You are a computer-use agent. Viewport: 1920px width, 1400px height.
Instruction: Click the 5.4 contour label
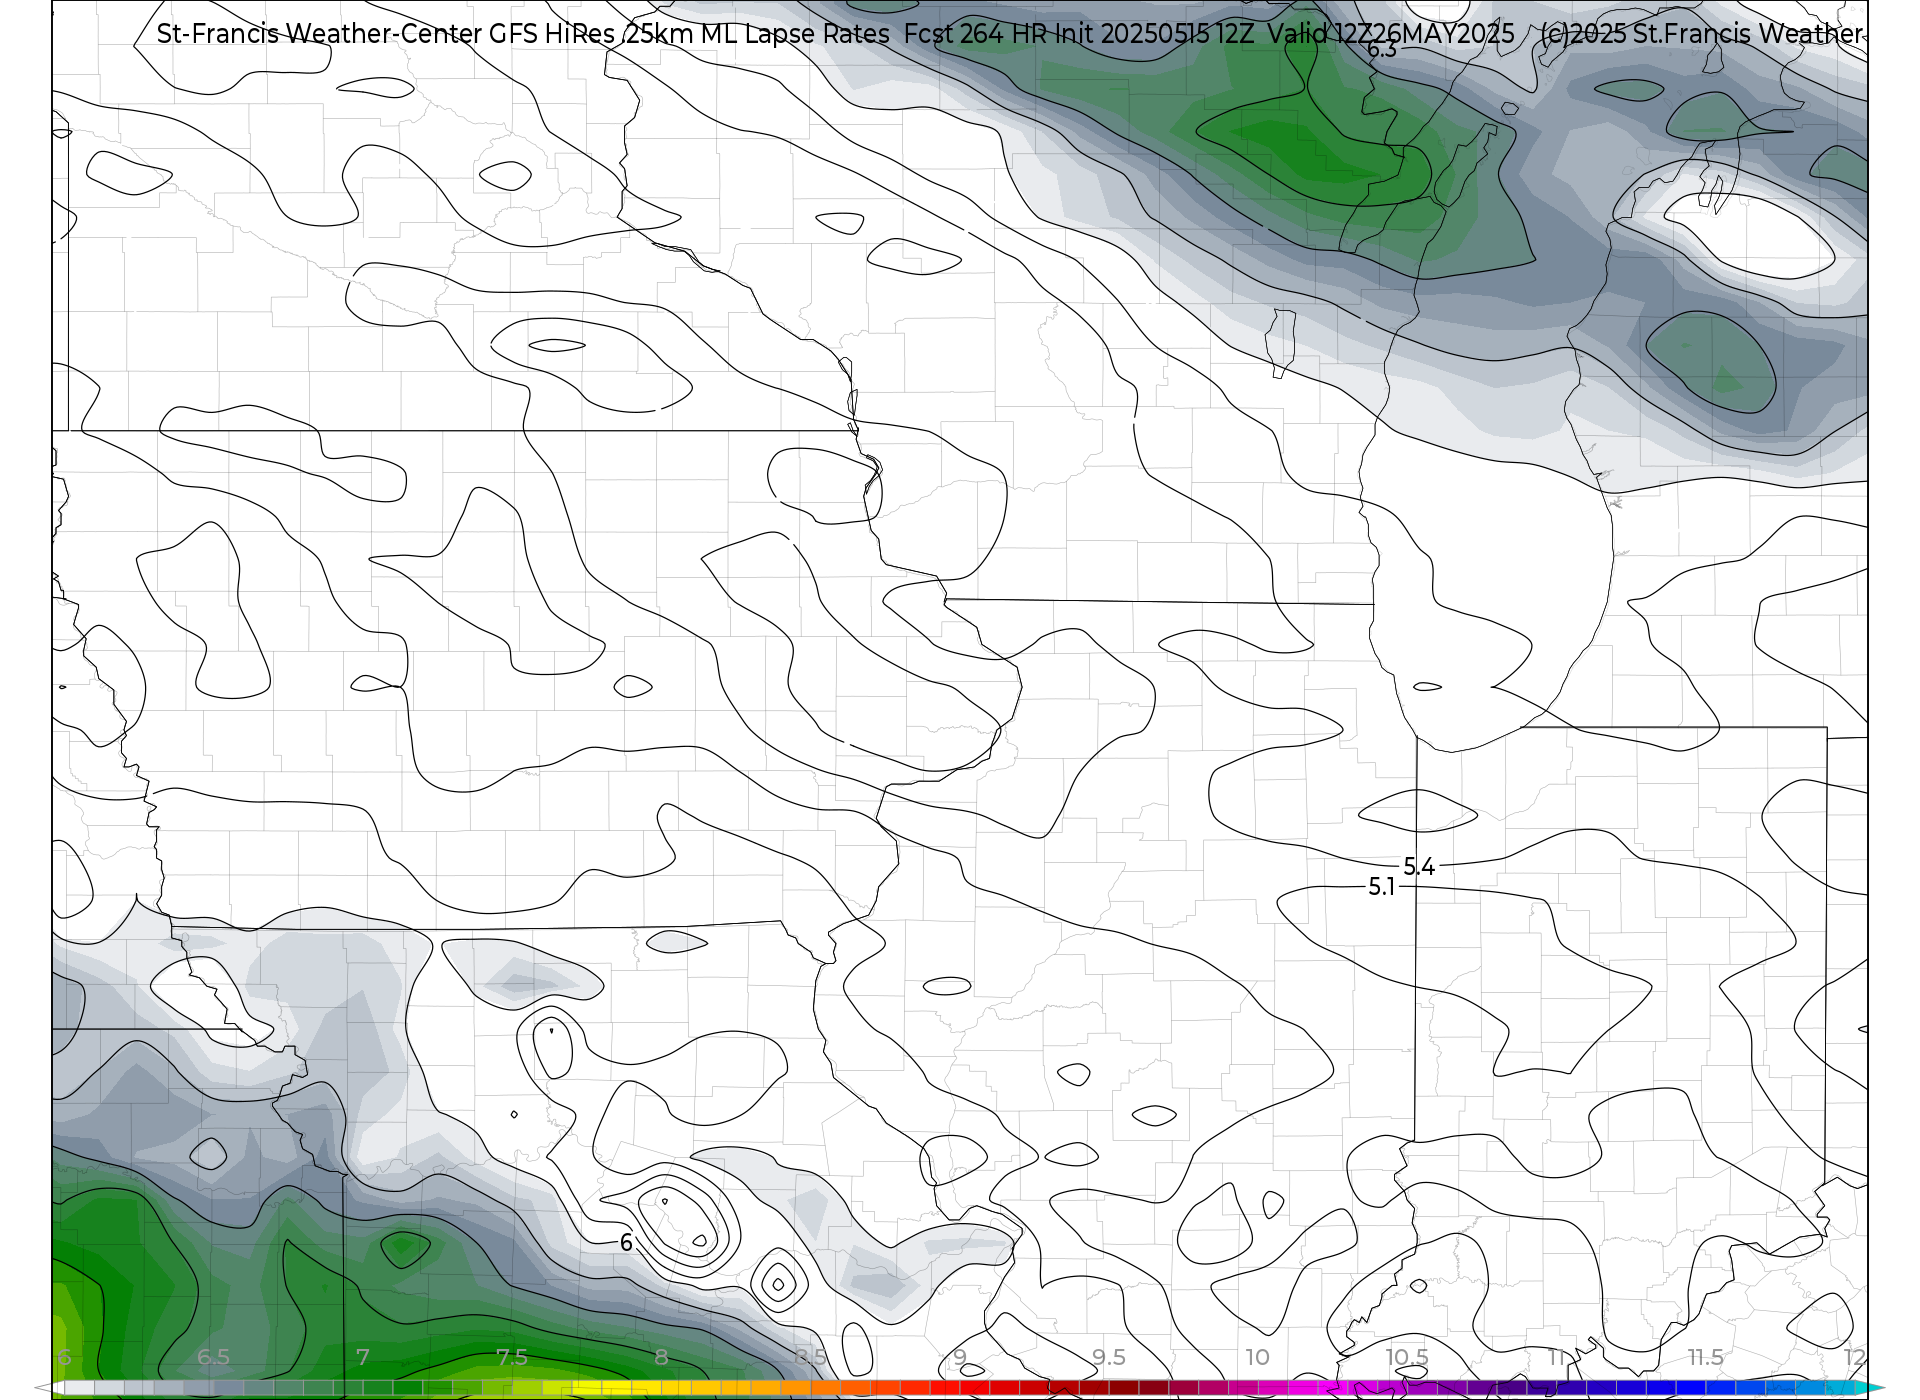[1419, 867]
